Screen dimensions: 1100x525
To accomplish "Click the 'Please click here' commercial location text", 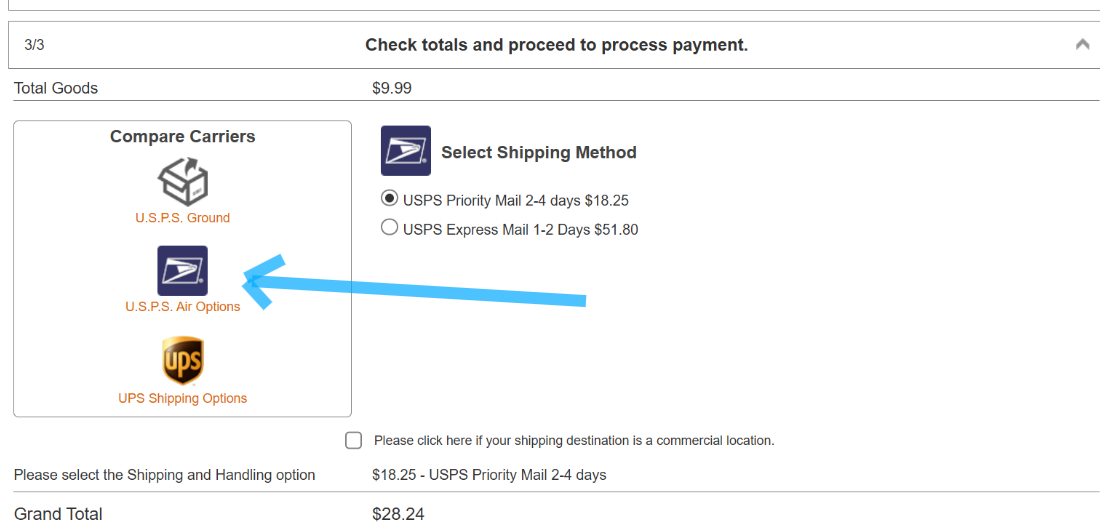I will 574,440.
